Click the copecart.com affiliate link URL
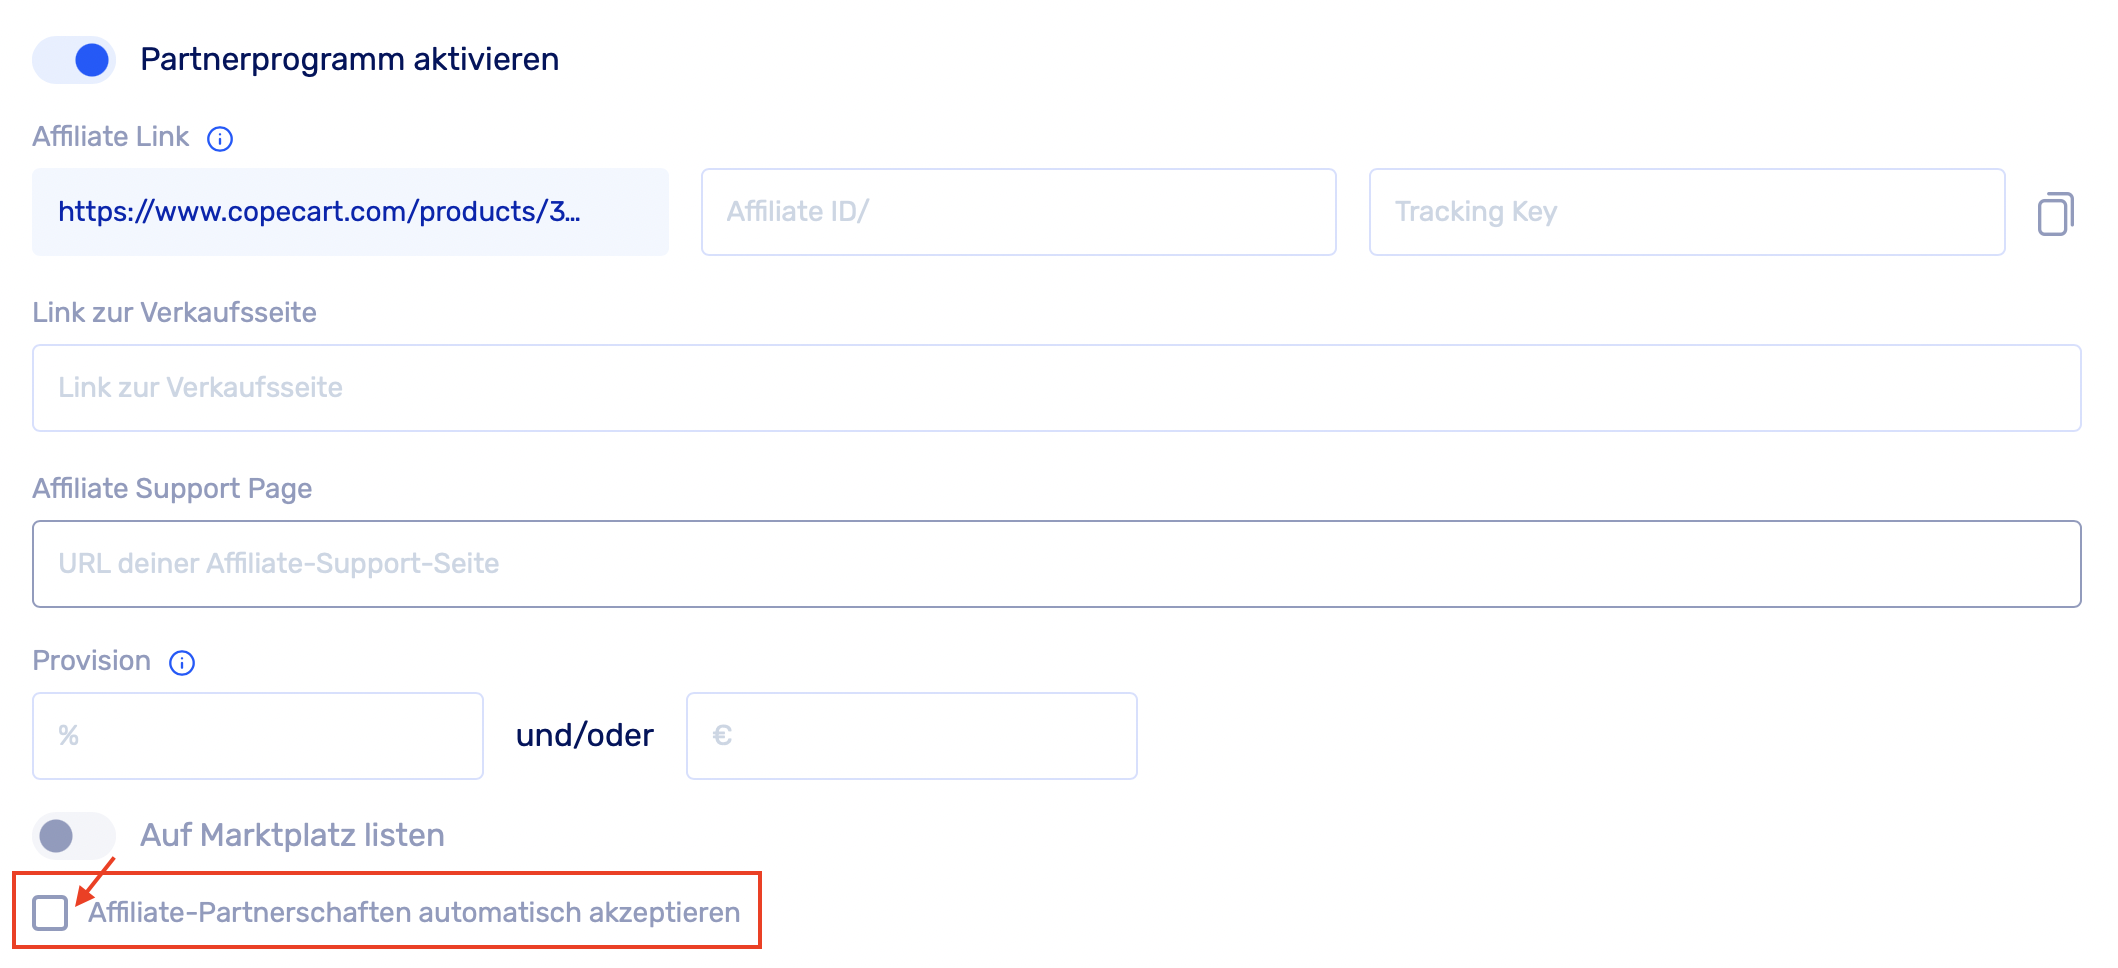2118x968 pixels. click(320, 212)
